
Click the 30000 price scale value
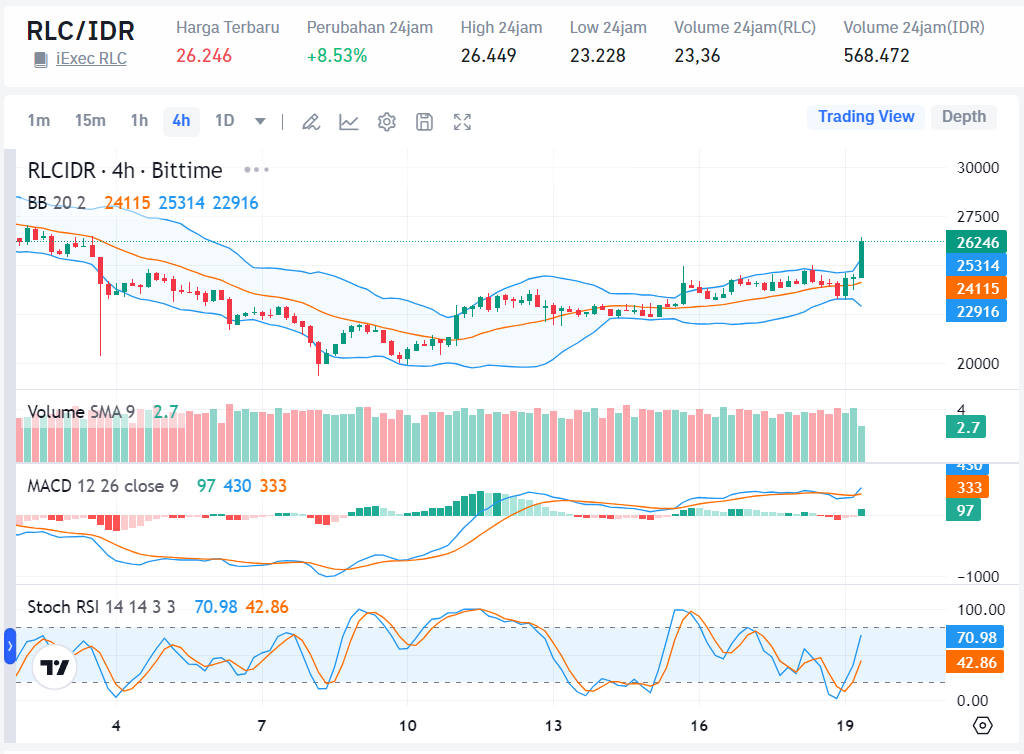coord(978,168)
